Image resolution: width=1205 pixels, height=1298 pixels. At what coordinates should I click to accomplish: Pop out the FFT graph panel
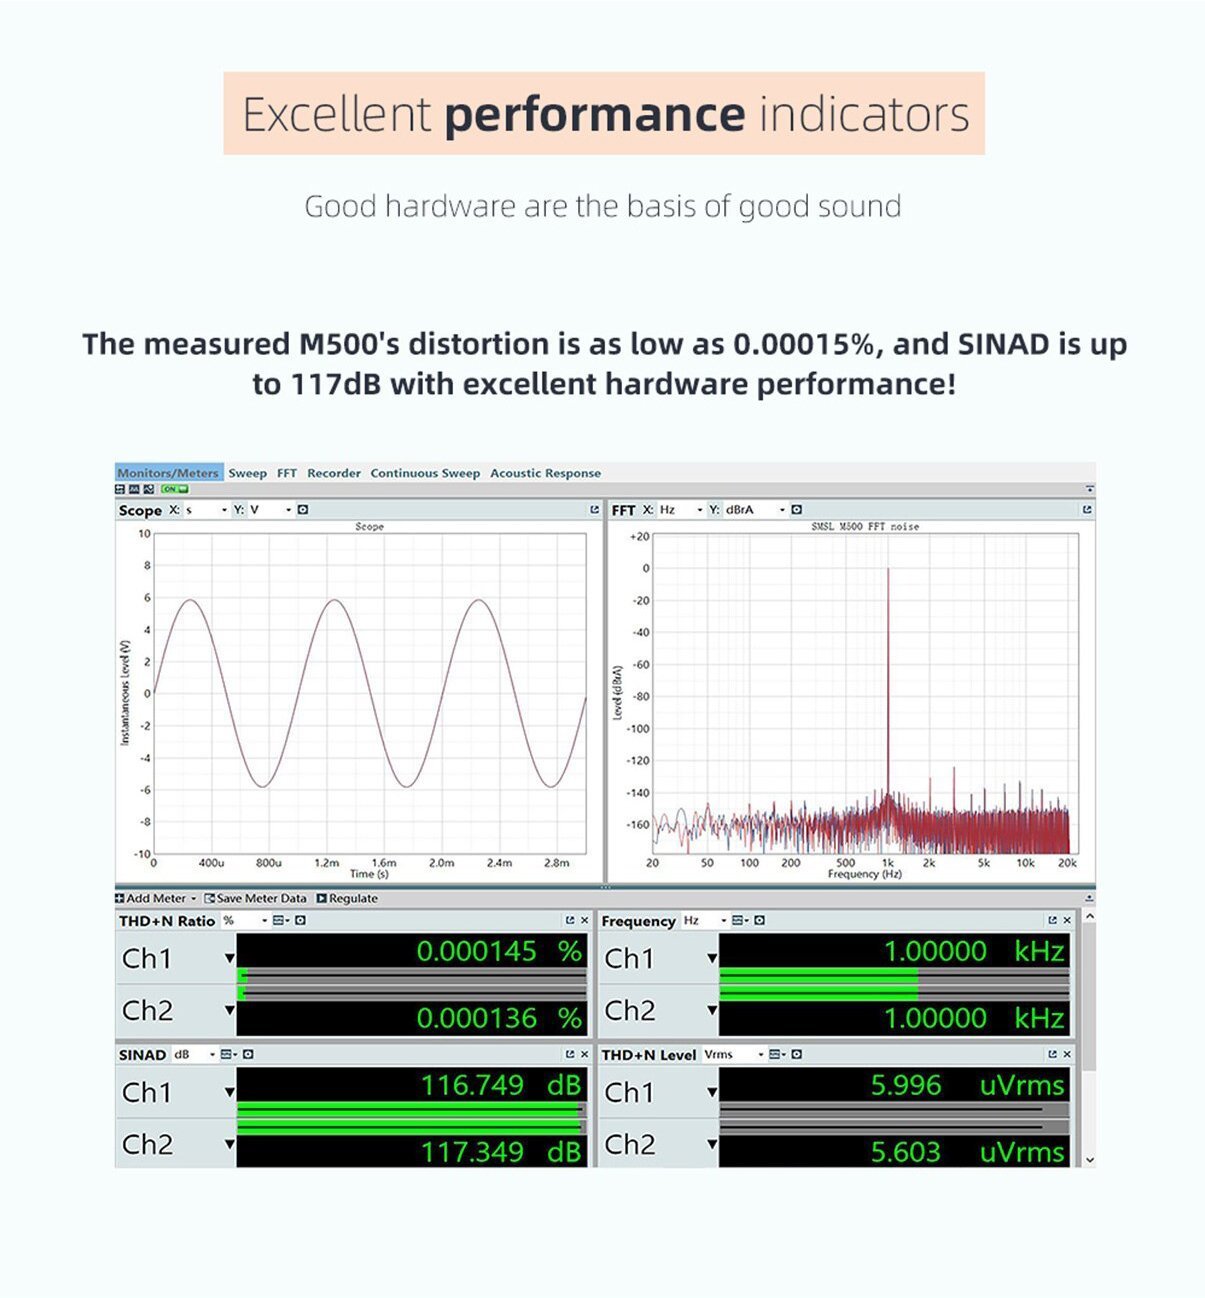[x=1087, y=510]
